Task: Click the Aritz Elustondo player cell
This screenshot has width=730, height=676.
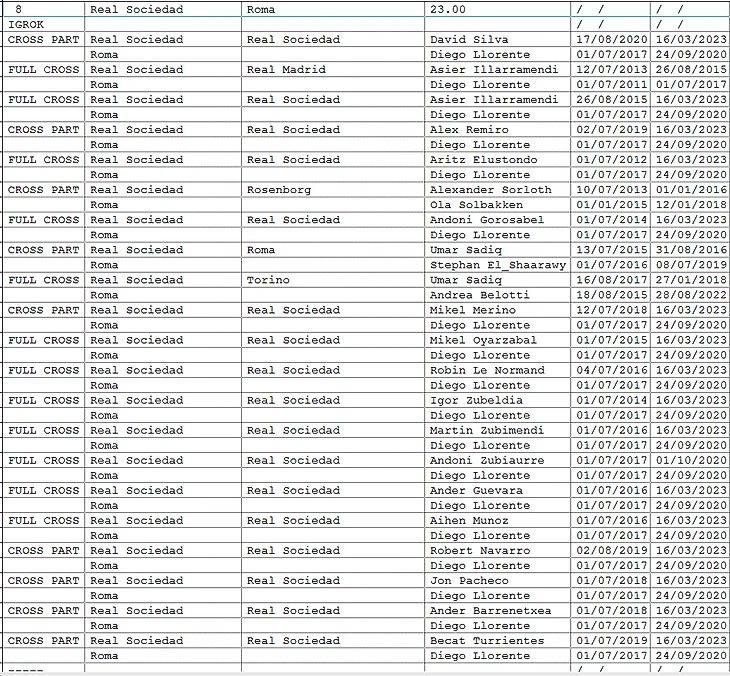Action: coord(497,160)
